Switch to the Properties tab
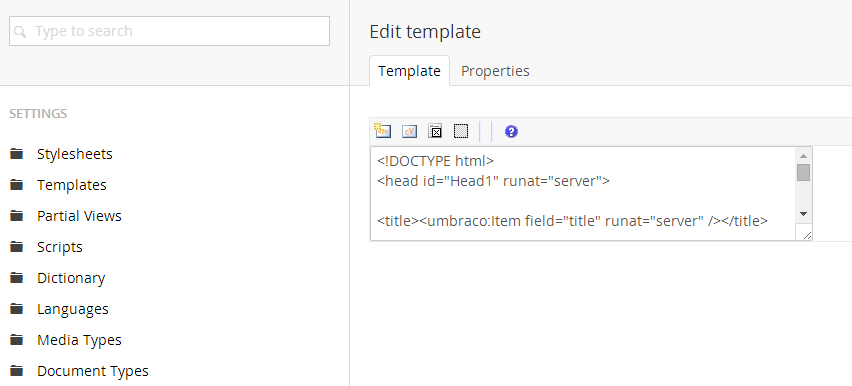The height and width of the screenshot is (386, 852). [x=495, y=71]
